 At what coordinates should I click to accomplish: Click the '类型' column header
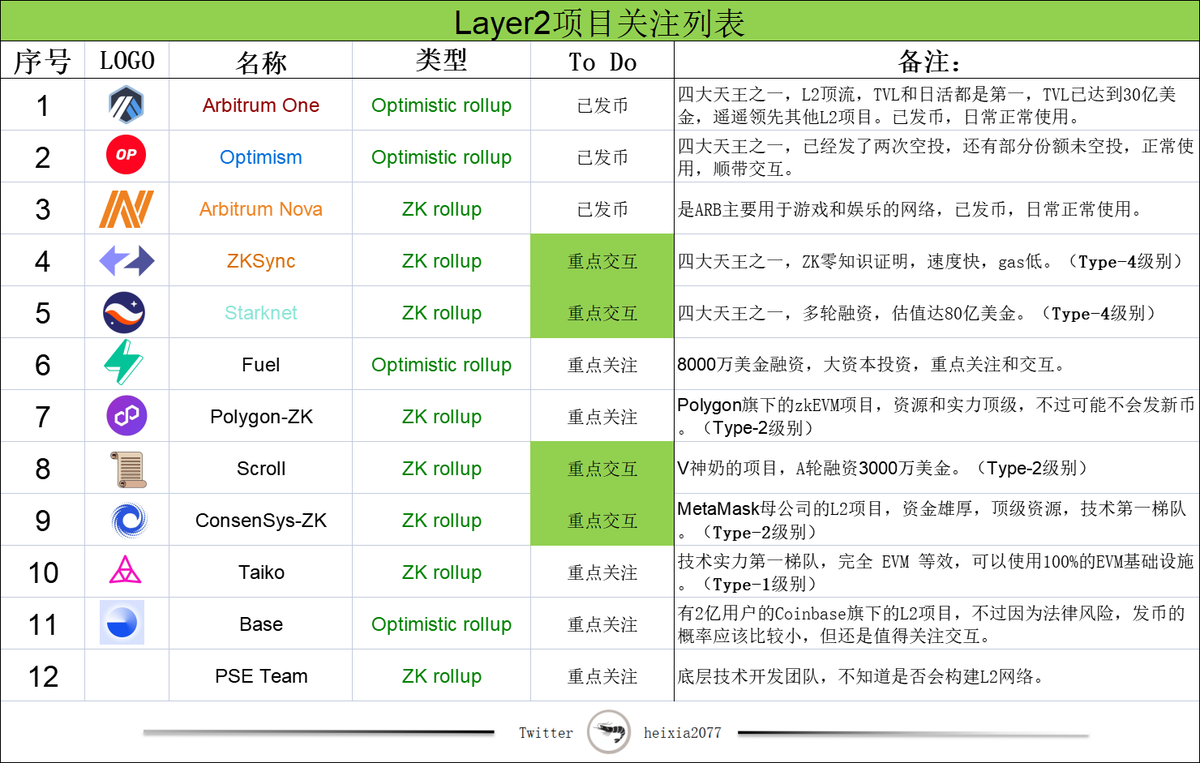pyautogui.click(x=441, y=61)
